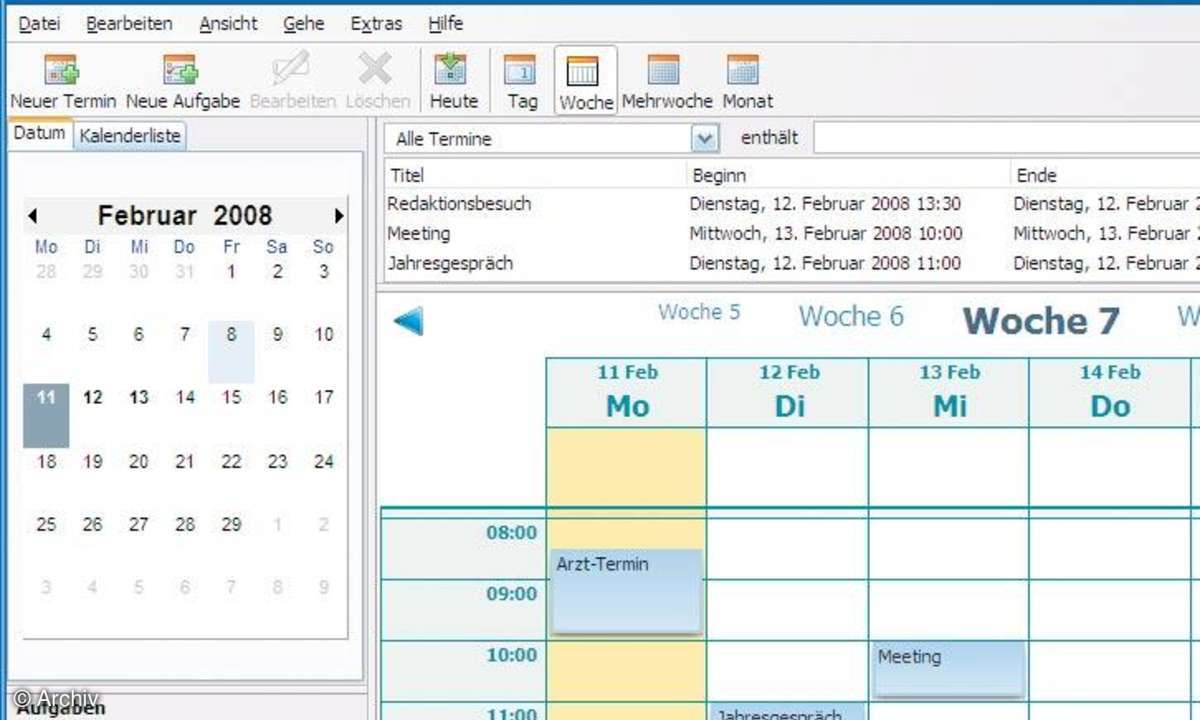Click the Woche 7 heading
This screenshot has width=1200, height=720.
coord(1041,320)
